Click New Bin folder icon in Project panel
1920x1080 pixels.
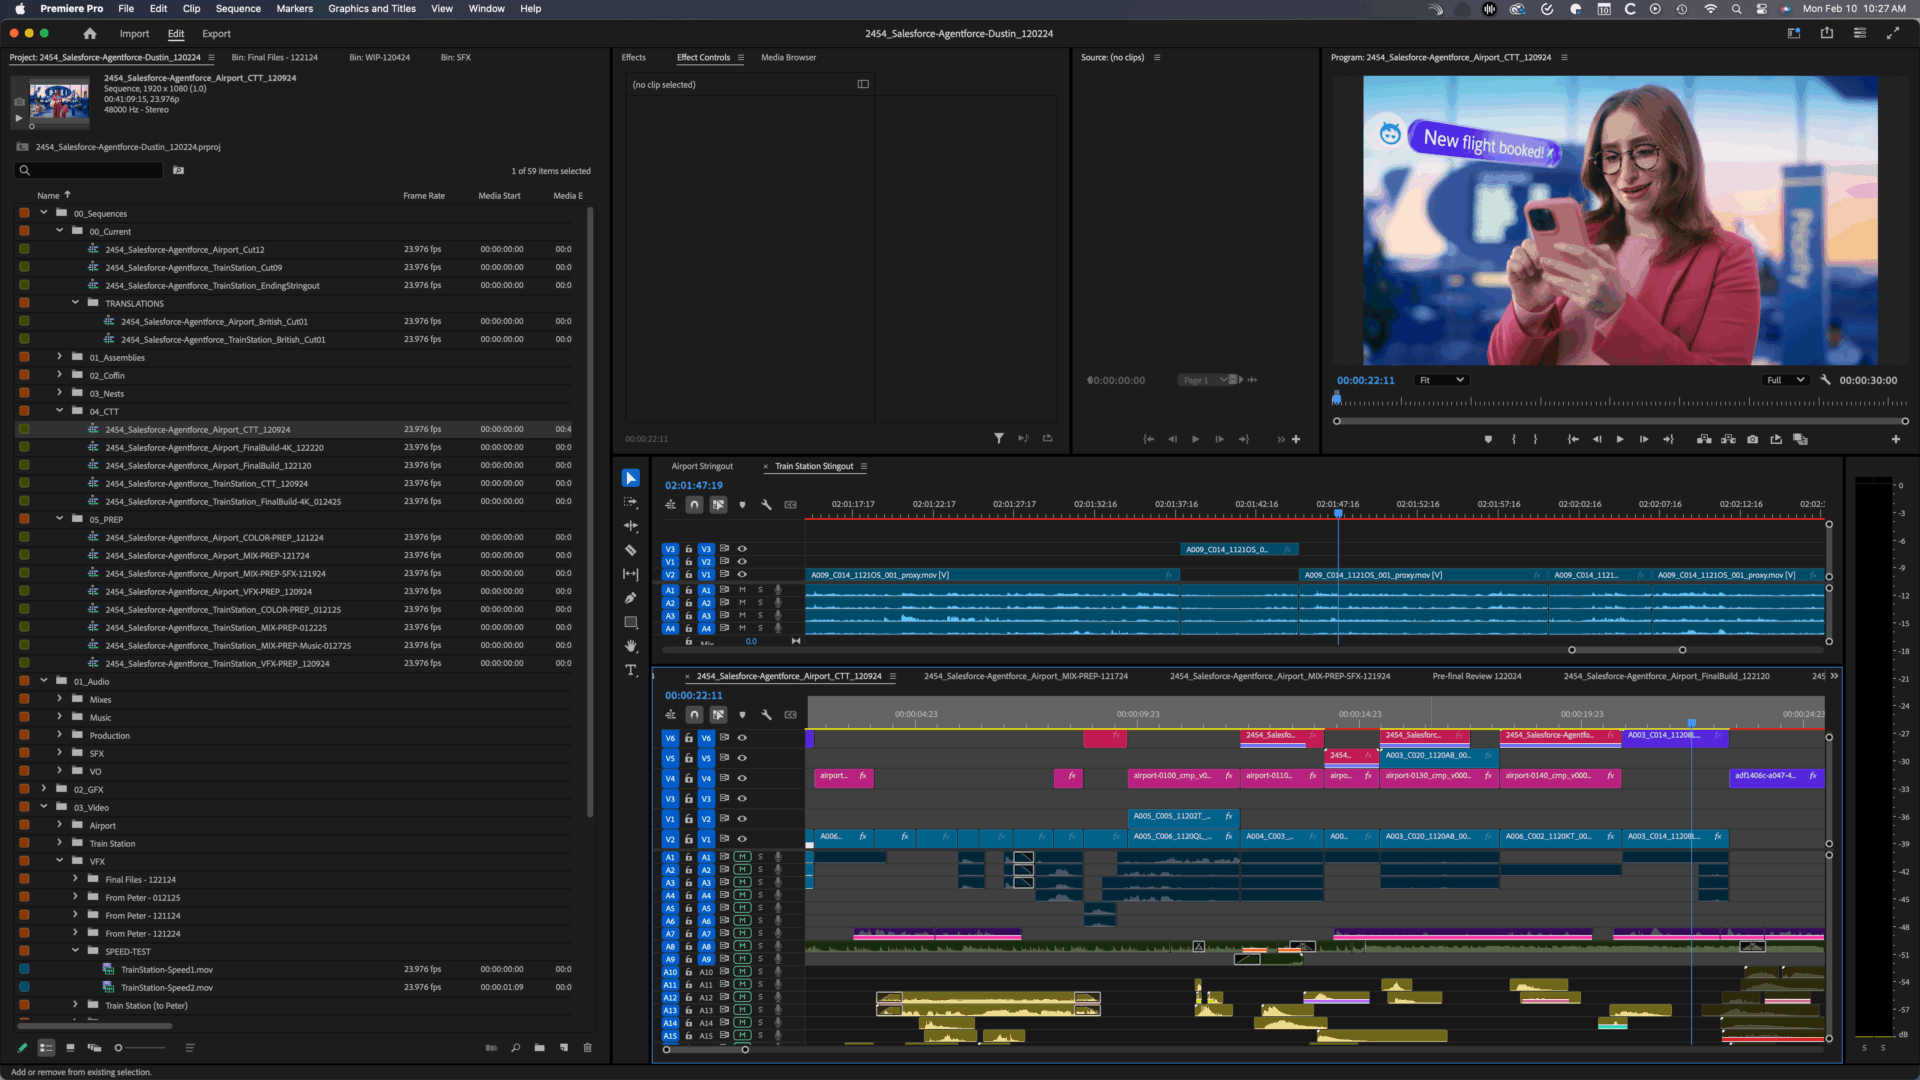pyautogui.click(x=539, y=1048)
